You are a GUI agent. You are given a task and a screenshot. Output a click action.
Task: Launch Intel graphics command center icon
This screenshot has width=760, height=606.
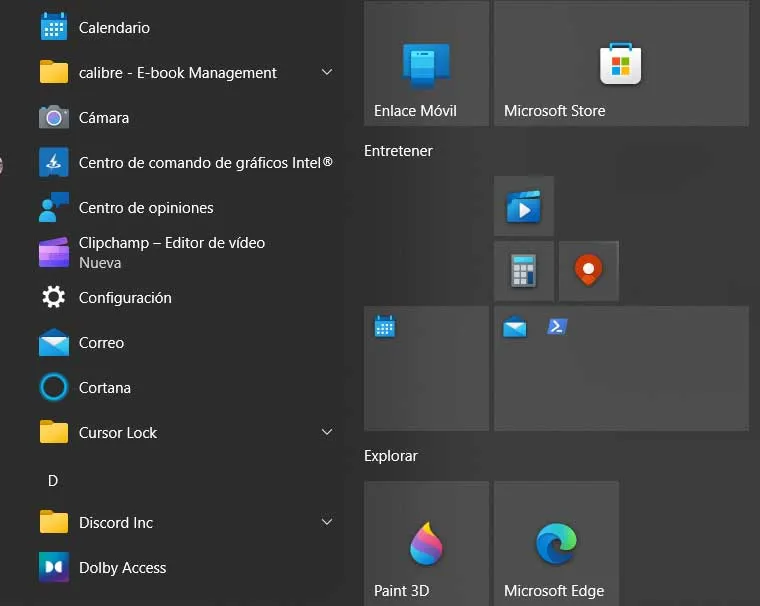(54, 162)
